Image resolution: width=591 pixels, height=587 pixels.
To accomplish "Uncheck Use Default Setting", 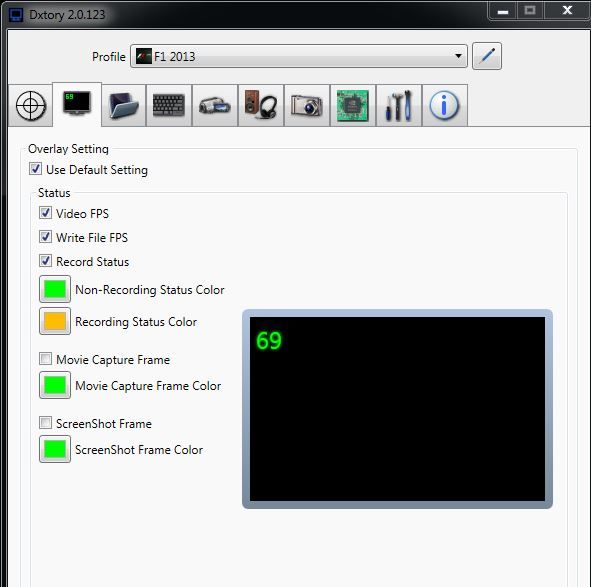I will [35, 169].
